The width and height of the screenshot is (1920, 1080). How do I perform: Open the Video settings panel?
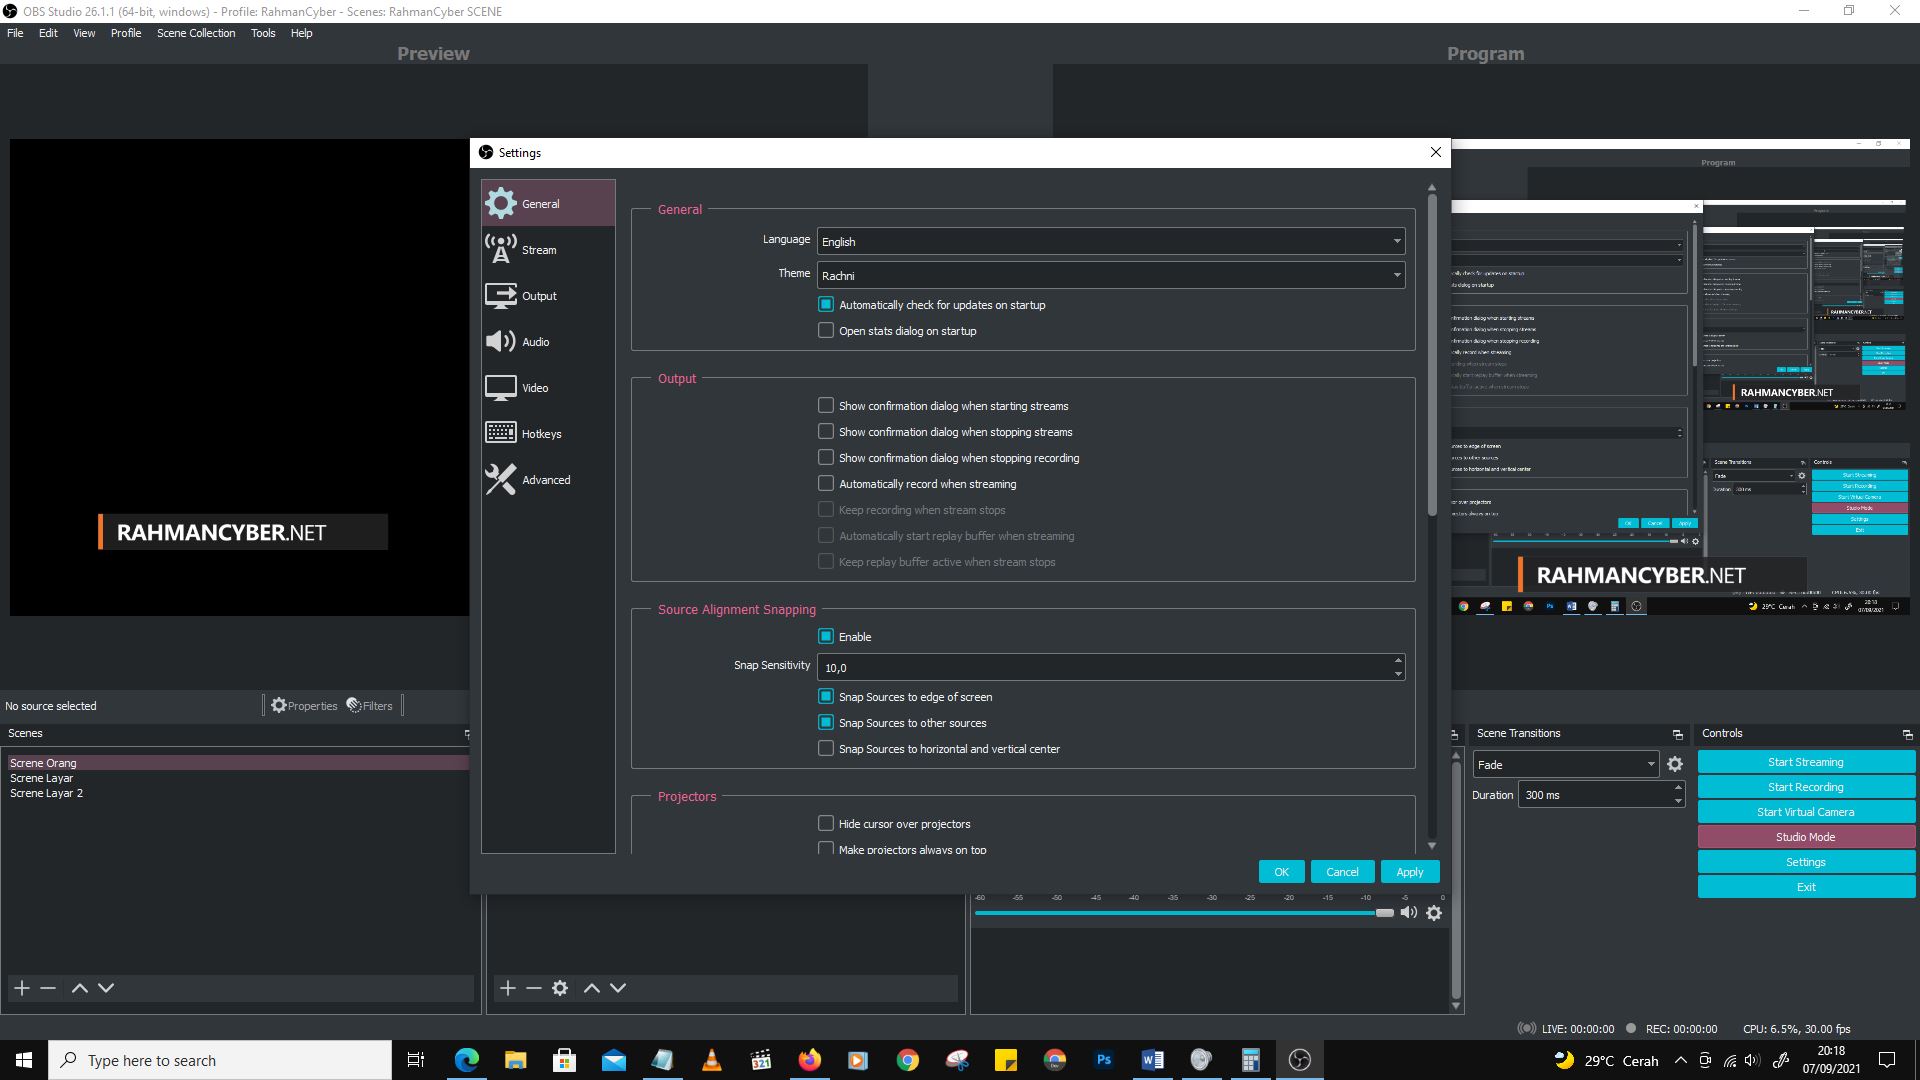click(534, 388)
